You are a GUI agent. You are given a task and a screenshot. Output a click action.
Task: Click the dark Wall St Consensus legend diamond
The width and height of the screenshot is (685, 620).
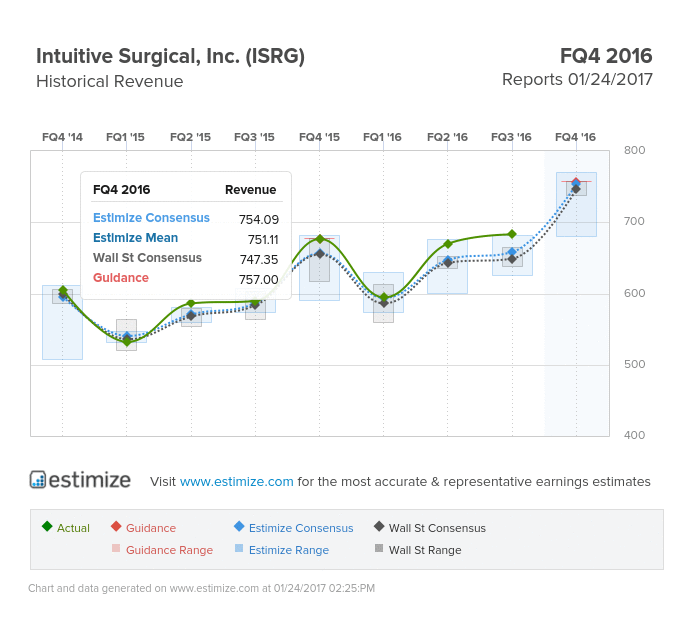click(379, 526)
